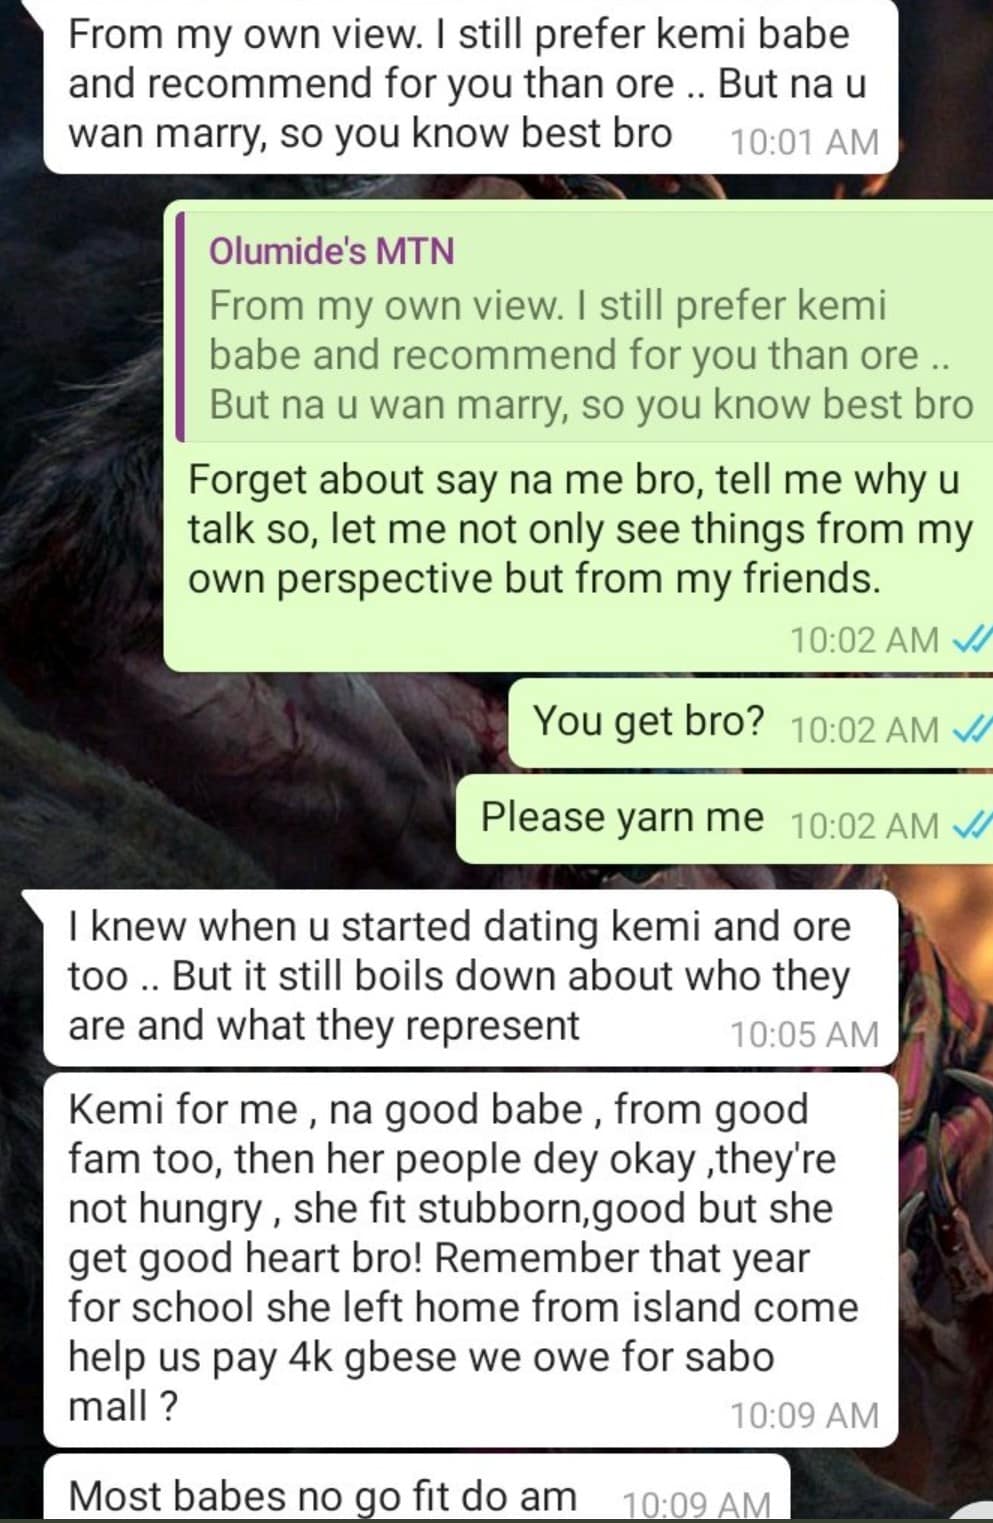The image size is (993, 1523).
Task: Tap the purple quote bar in reply
Action: tap(180, 326)
